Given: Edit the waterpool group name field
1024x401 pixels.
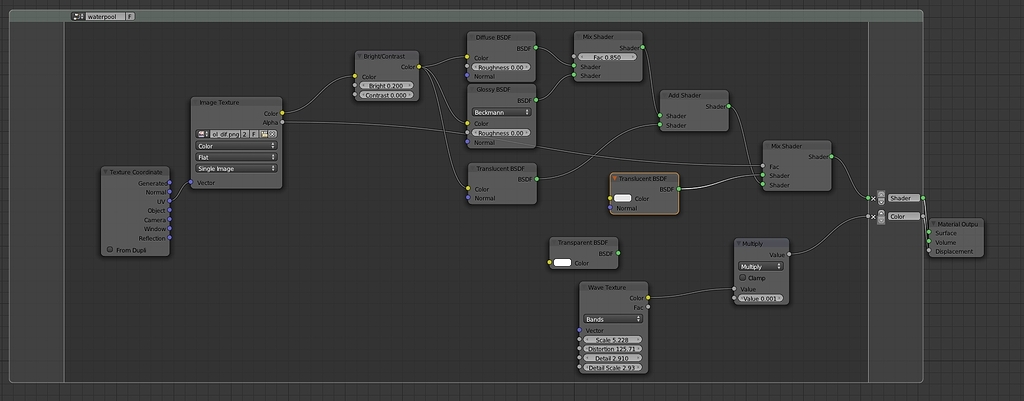Looking at the screenshot, I should (x=105, y=16).
